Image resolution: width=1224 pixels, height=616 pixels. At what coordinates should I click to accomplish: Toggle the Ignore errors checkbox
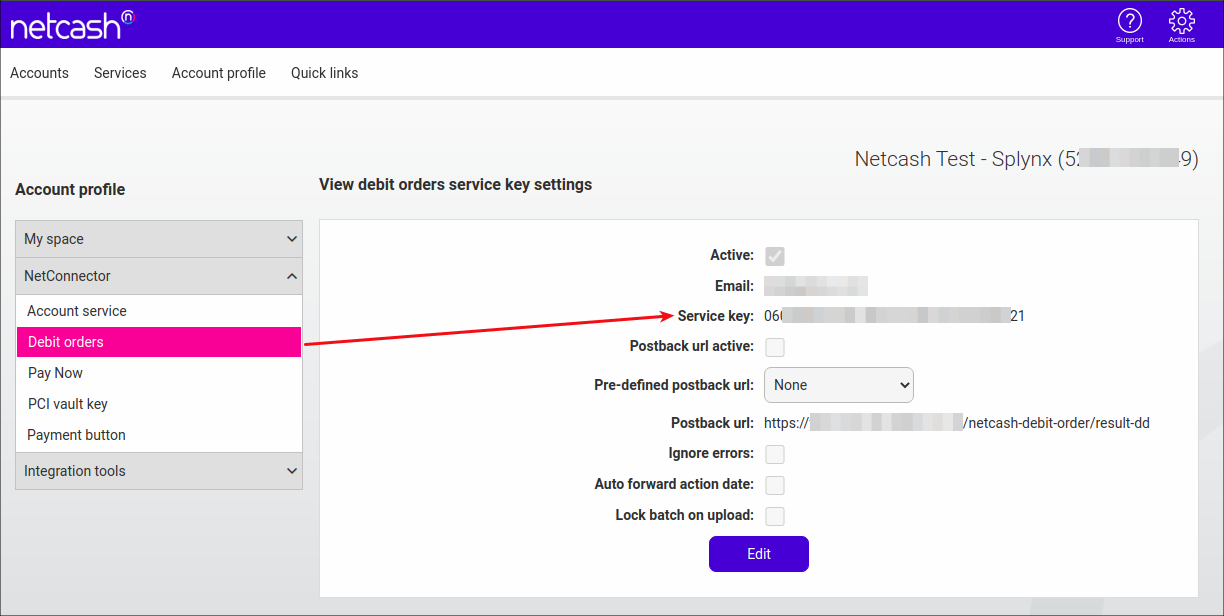[775, 453]
